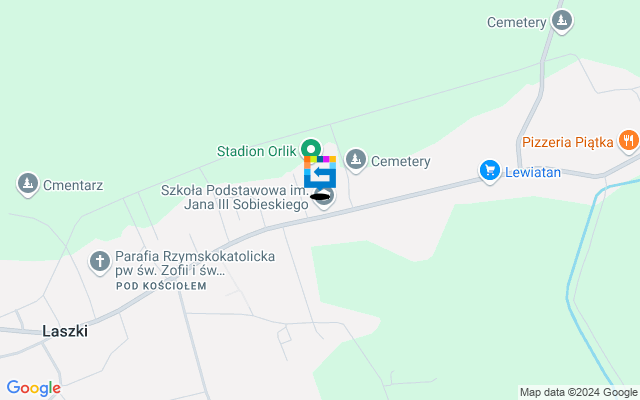
Task: Select the Laszki village name
Action: pyautogui.click(x=65, y=331)
